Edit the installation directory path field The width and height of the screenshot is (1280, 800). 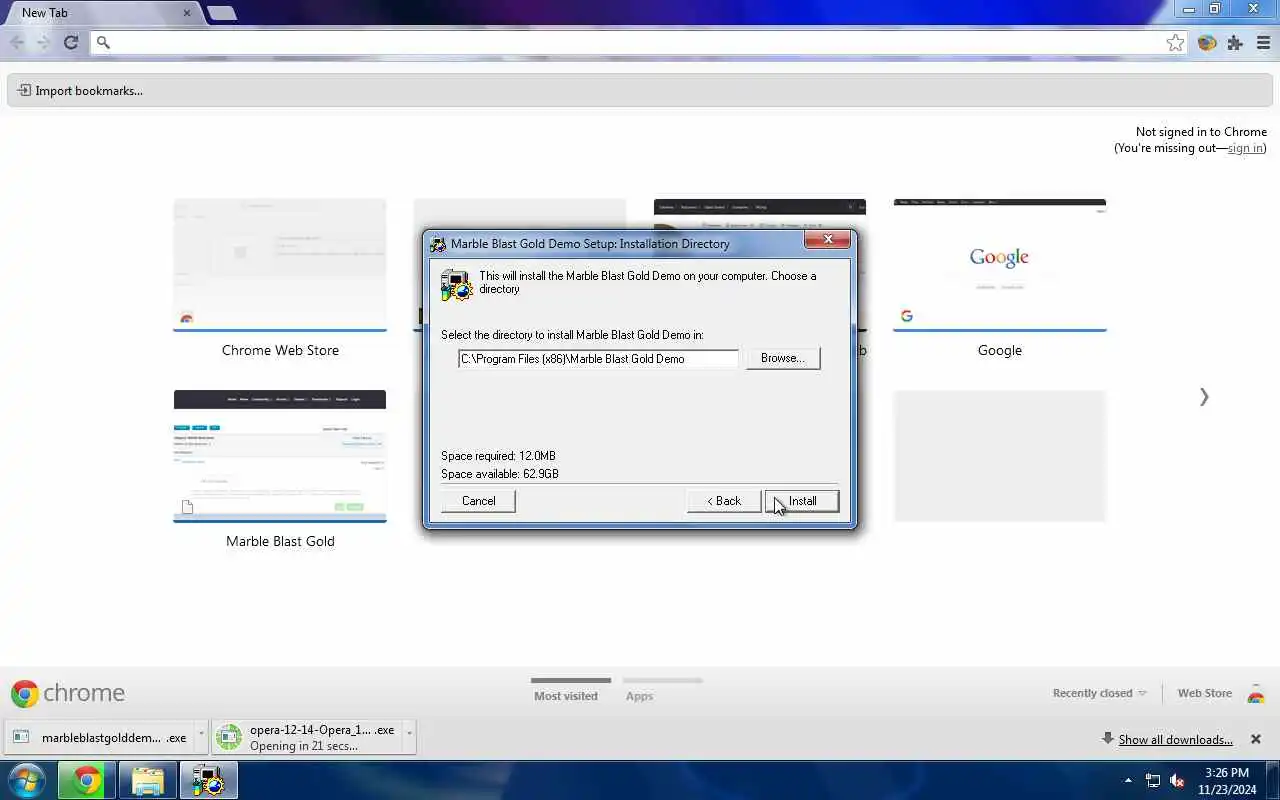(598, 359)
